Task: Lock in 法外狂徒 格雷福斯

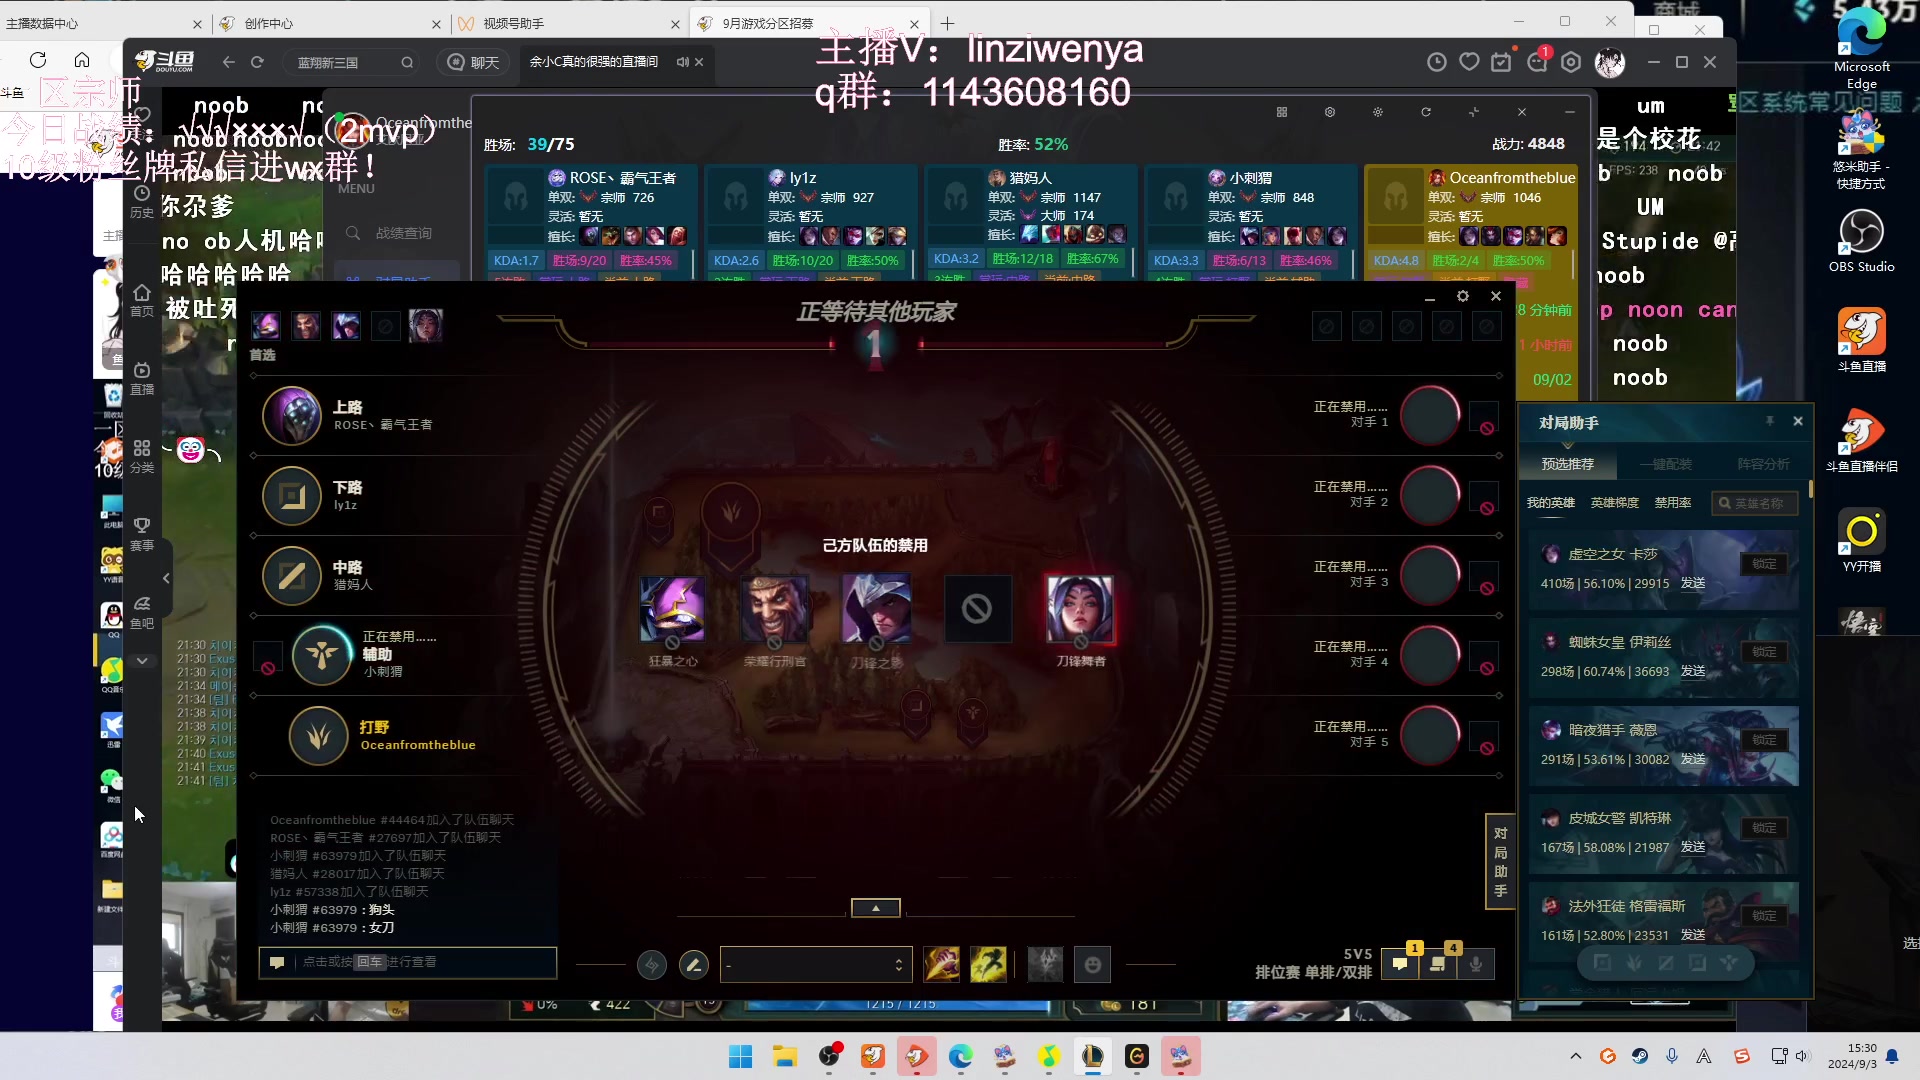Action: (1765, 916)
